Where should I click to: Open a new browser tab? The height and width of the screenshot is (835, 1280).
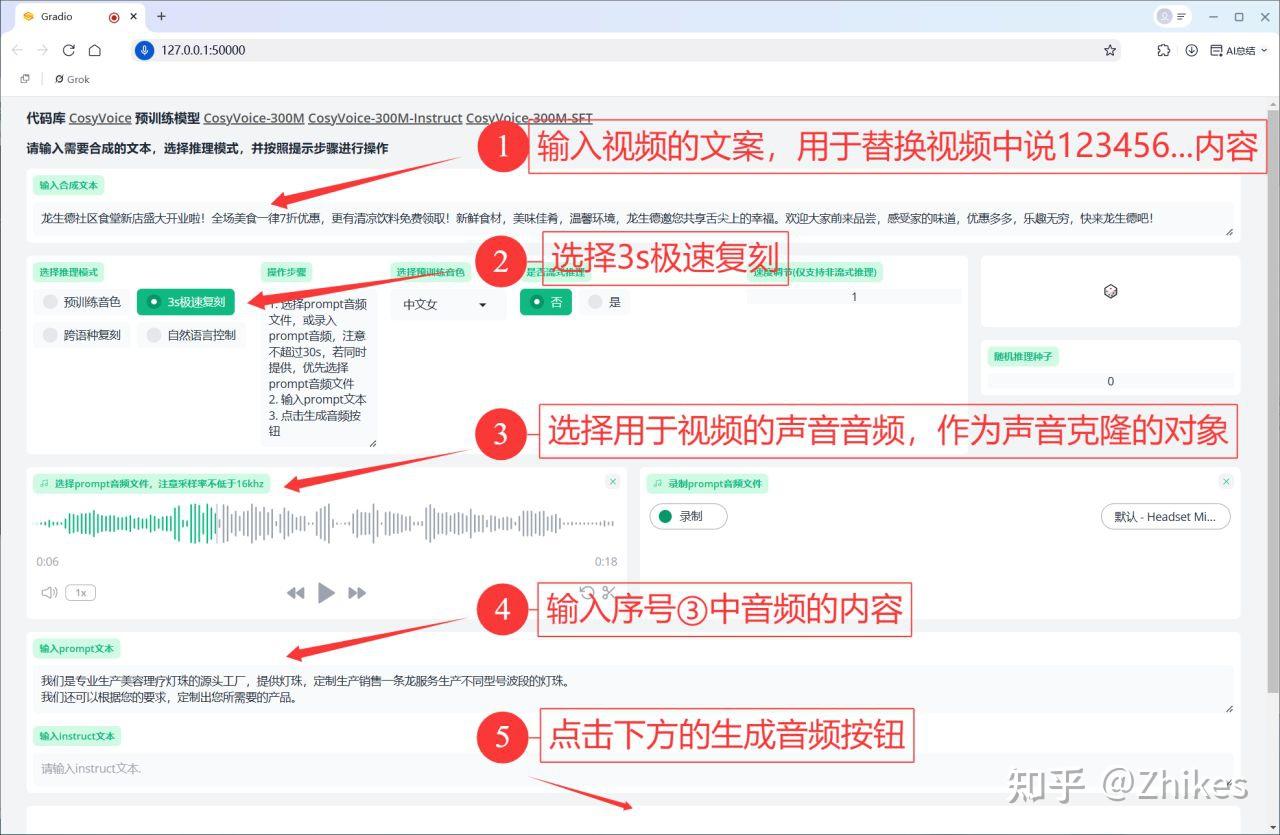(x=161, y=16)
